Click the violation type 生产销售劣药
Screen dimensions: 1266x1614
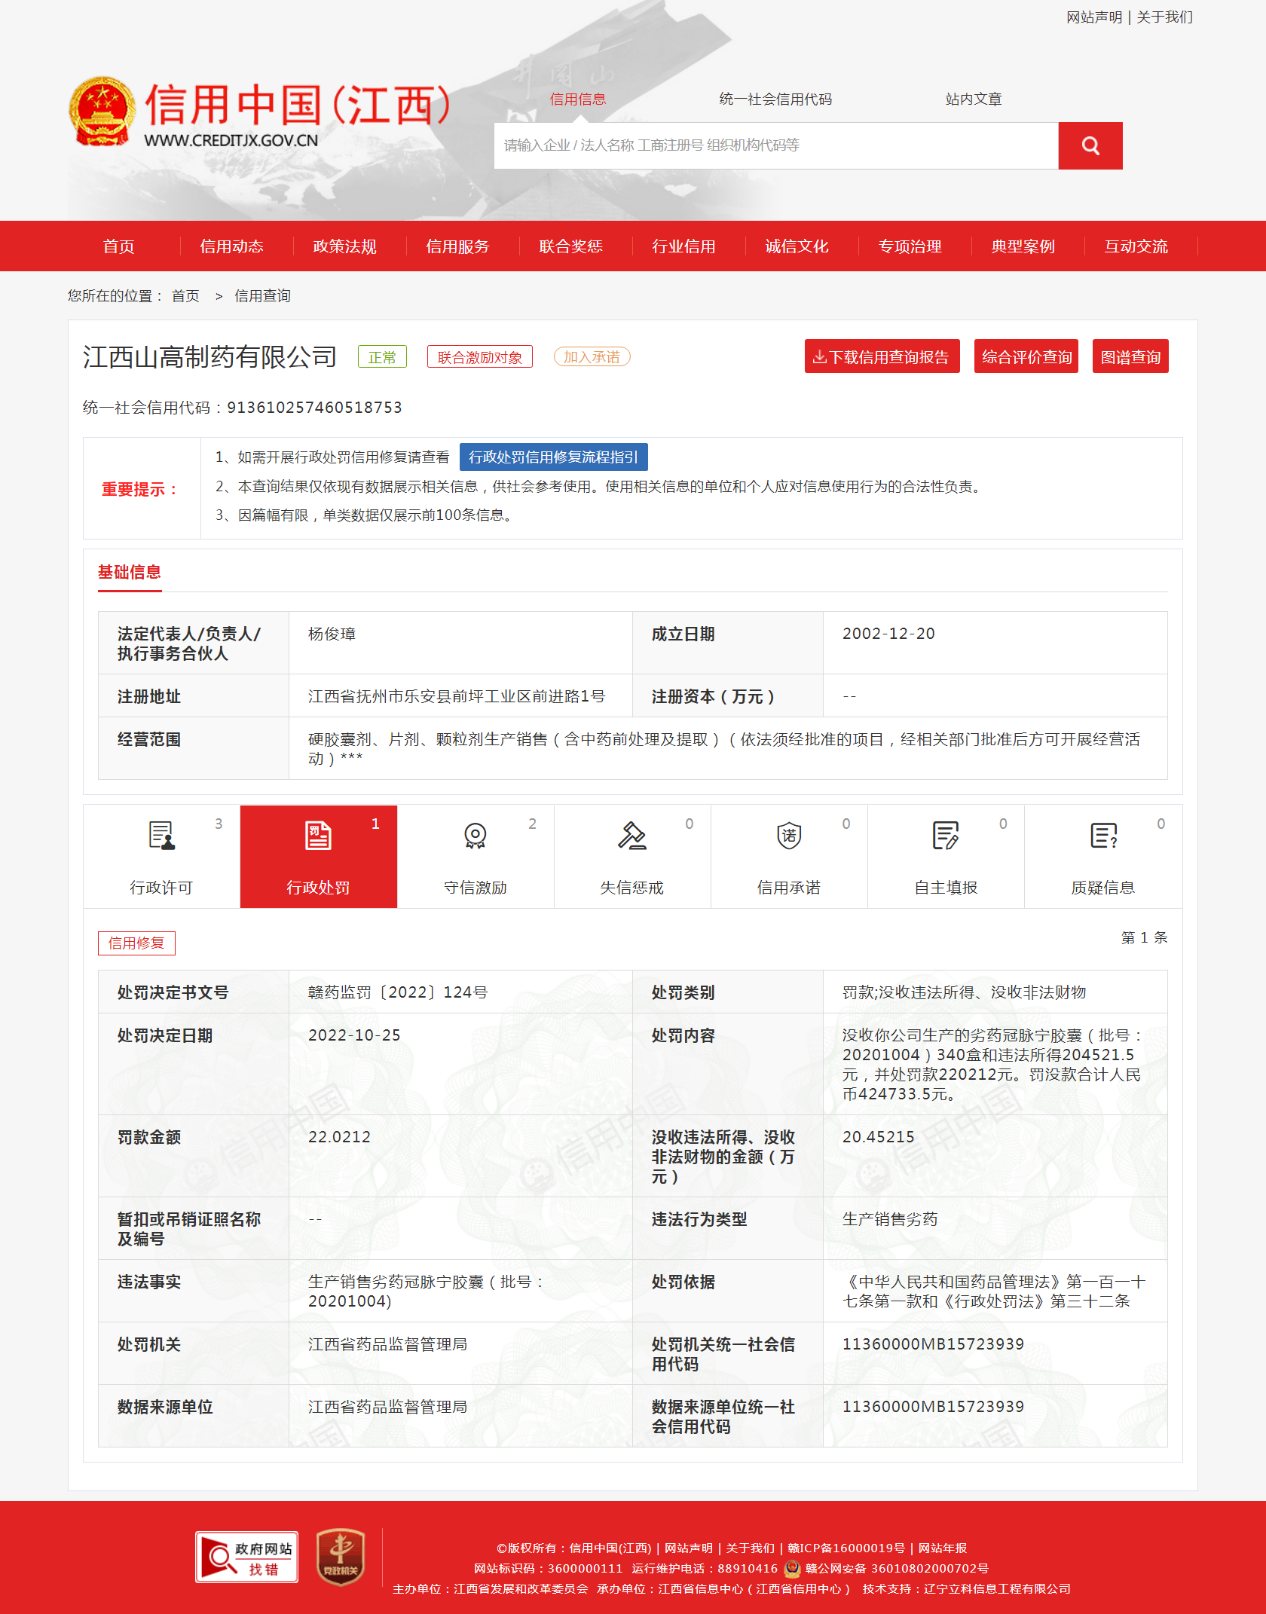890,1219
